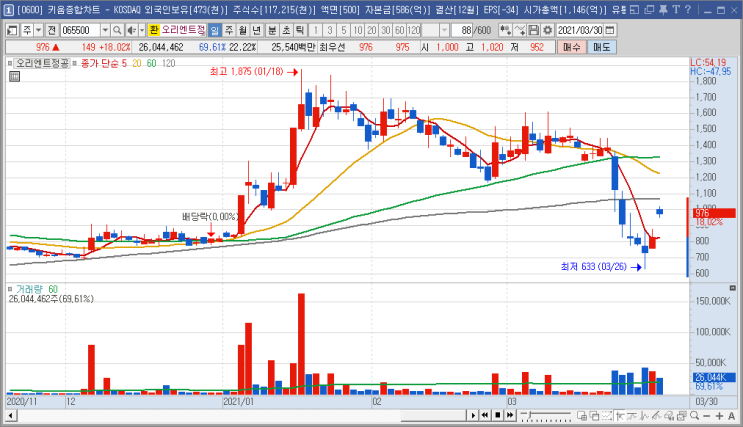This screenshot has width=743, height=427.
Task: Click the candle count field 88
Action: [x=462, y=30]
